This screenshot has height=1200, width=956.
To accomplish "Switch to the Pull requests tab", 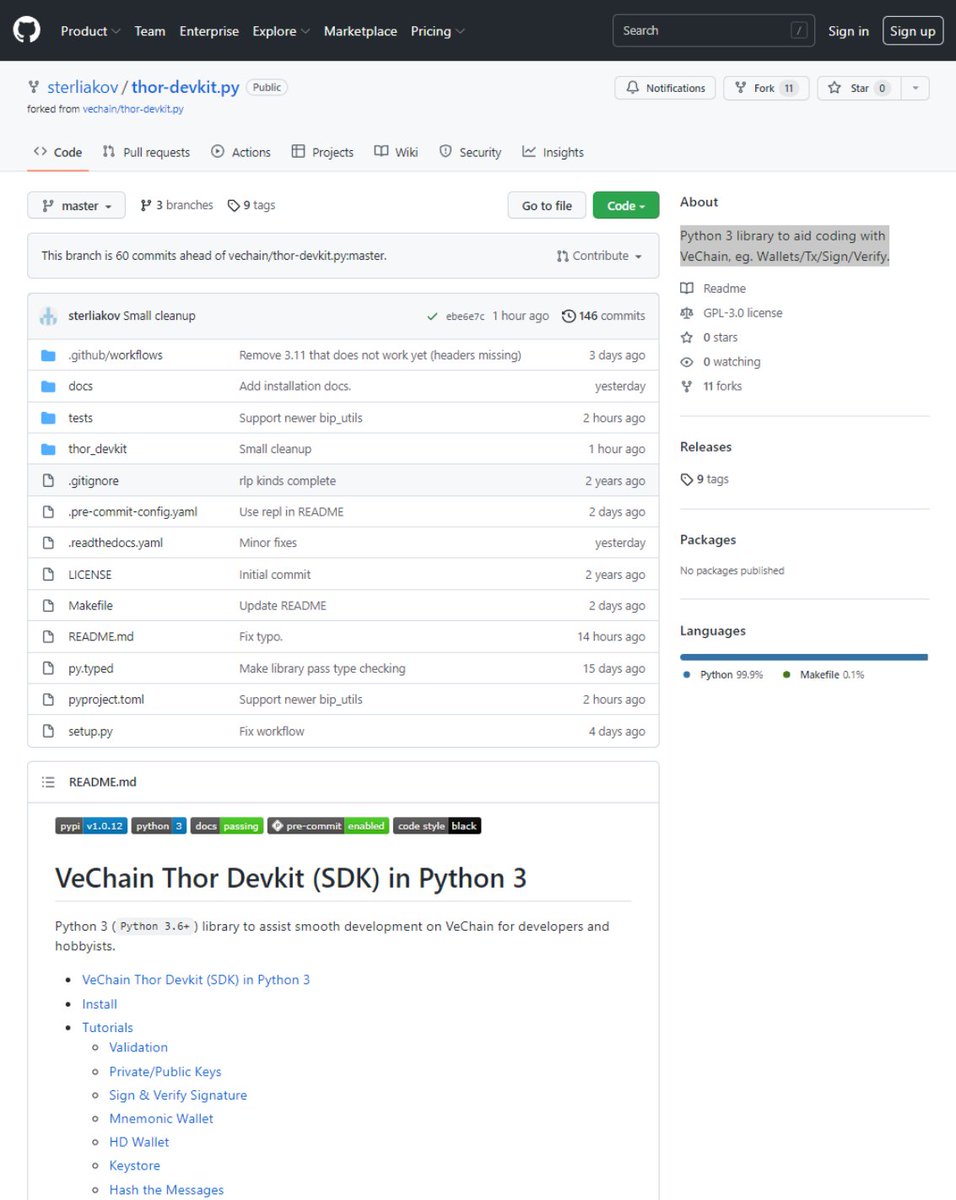I will point(146,152).
